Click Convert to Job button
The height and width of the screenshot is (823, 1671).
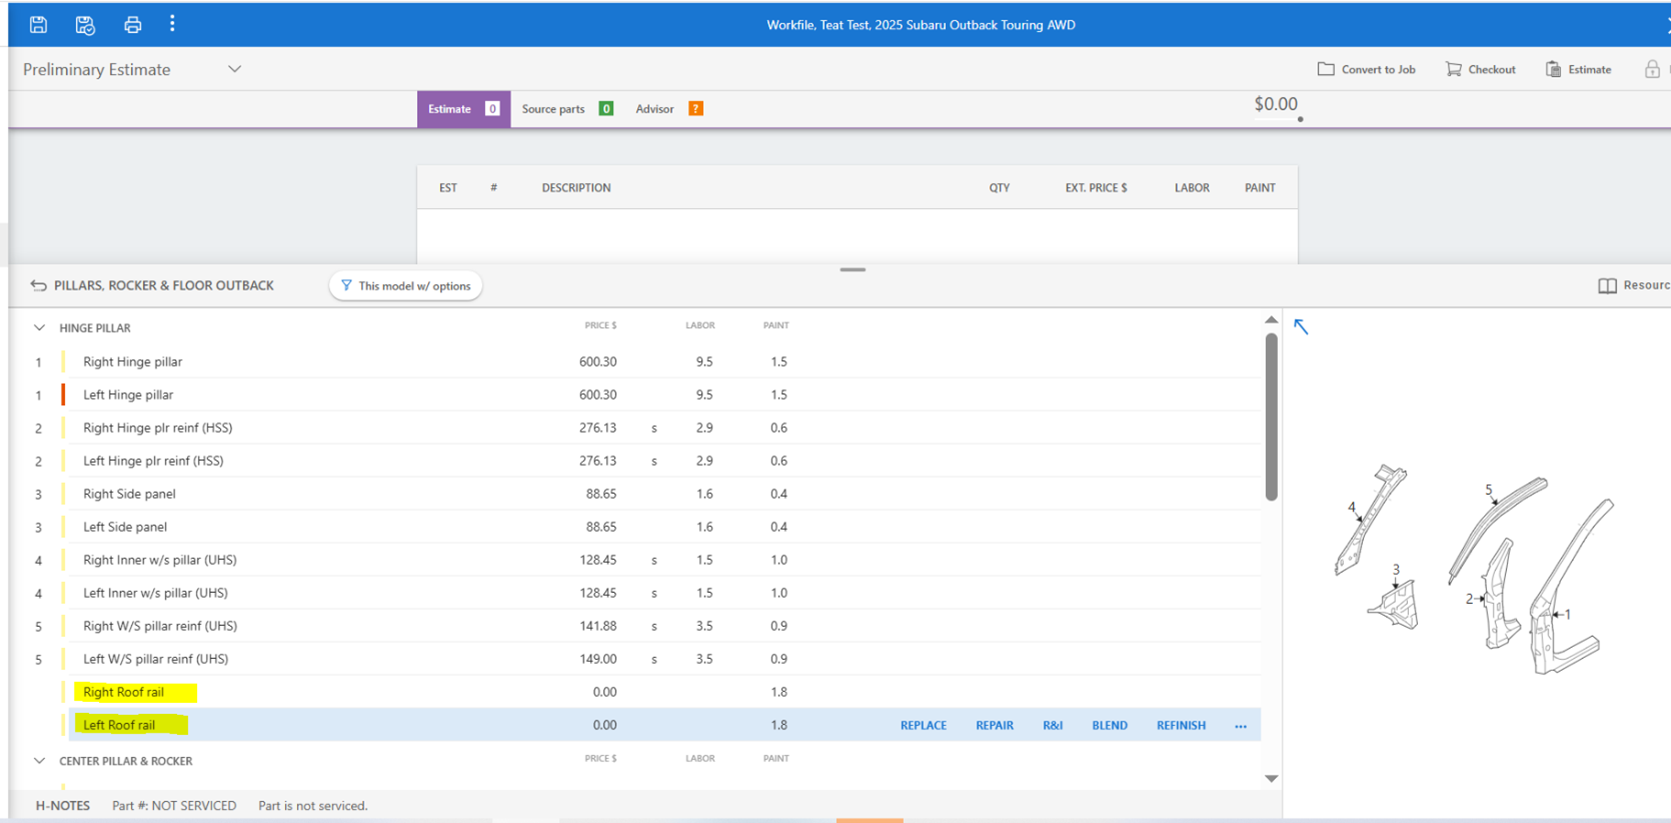click(x=1366, y=69)
